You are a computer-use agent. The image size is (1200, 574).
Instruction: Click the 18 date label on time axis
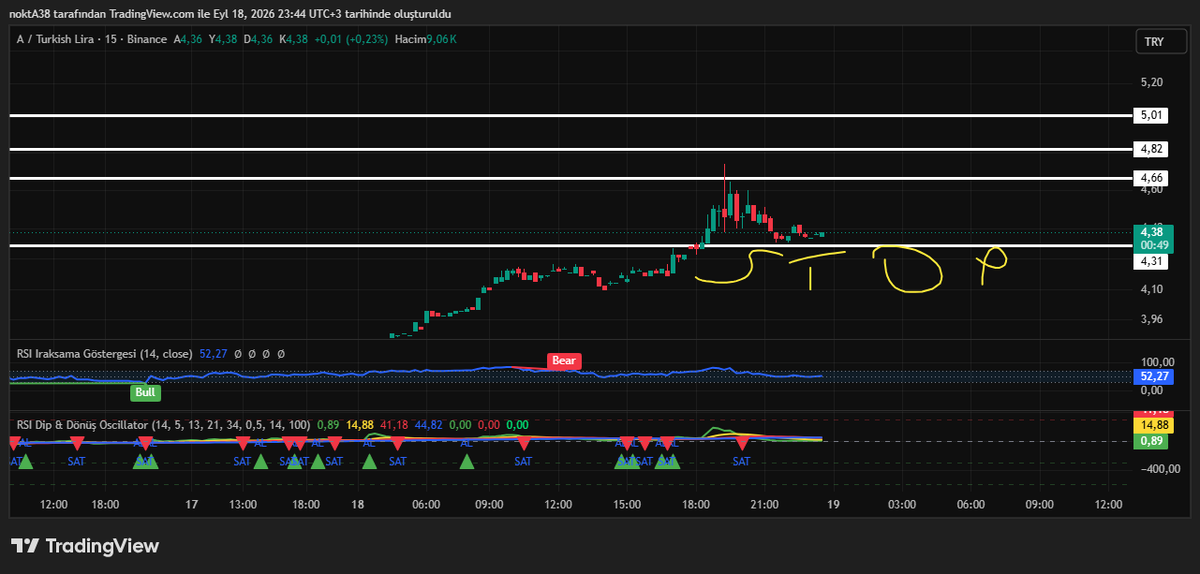coord(357,505)
